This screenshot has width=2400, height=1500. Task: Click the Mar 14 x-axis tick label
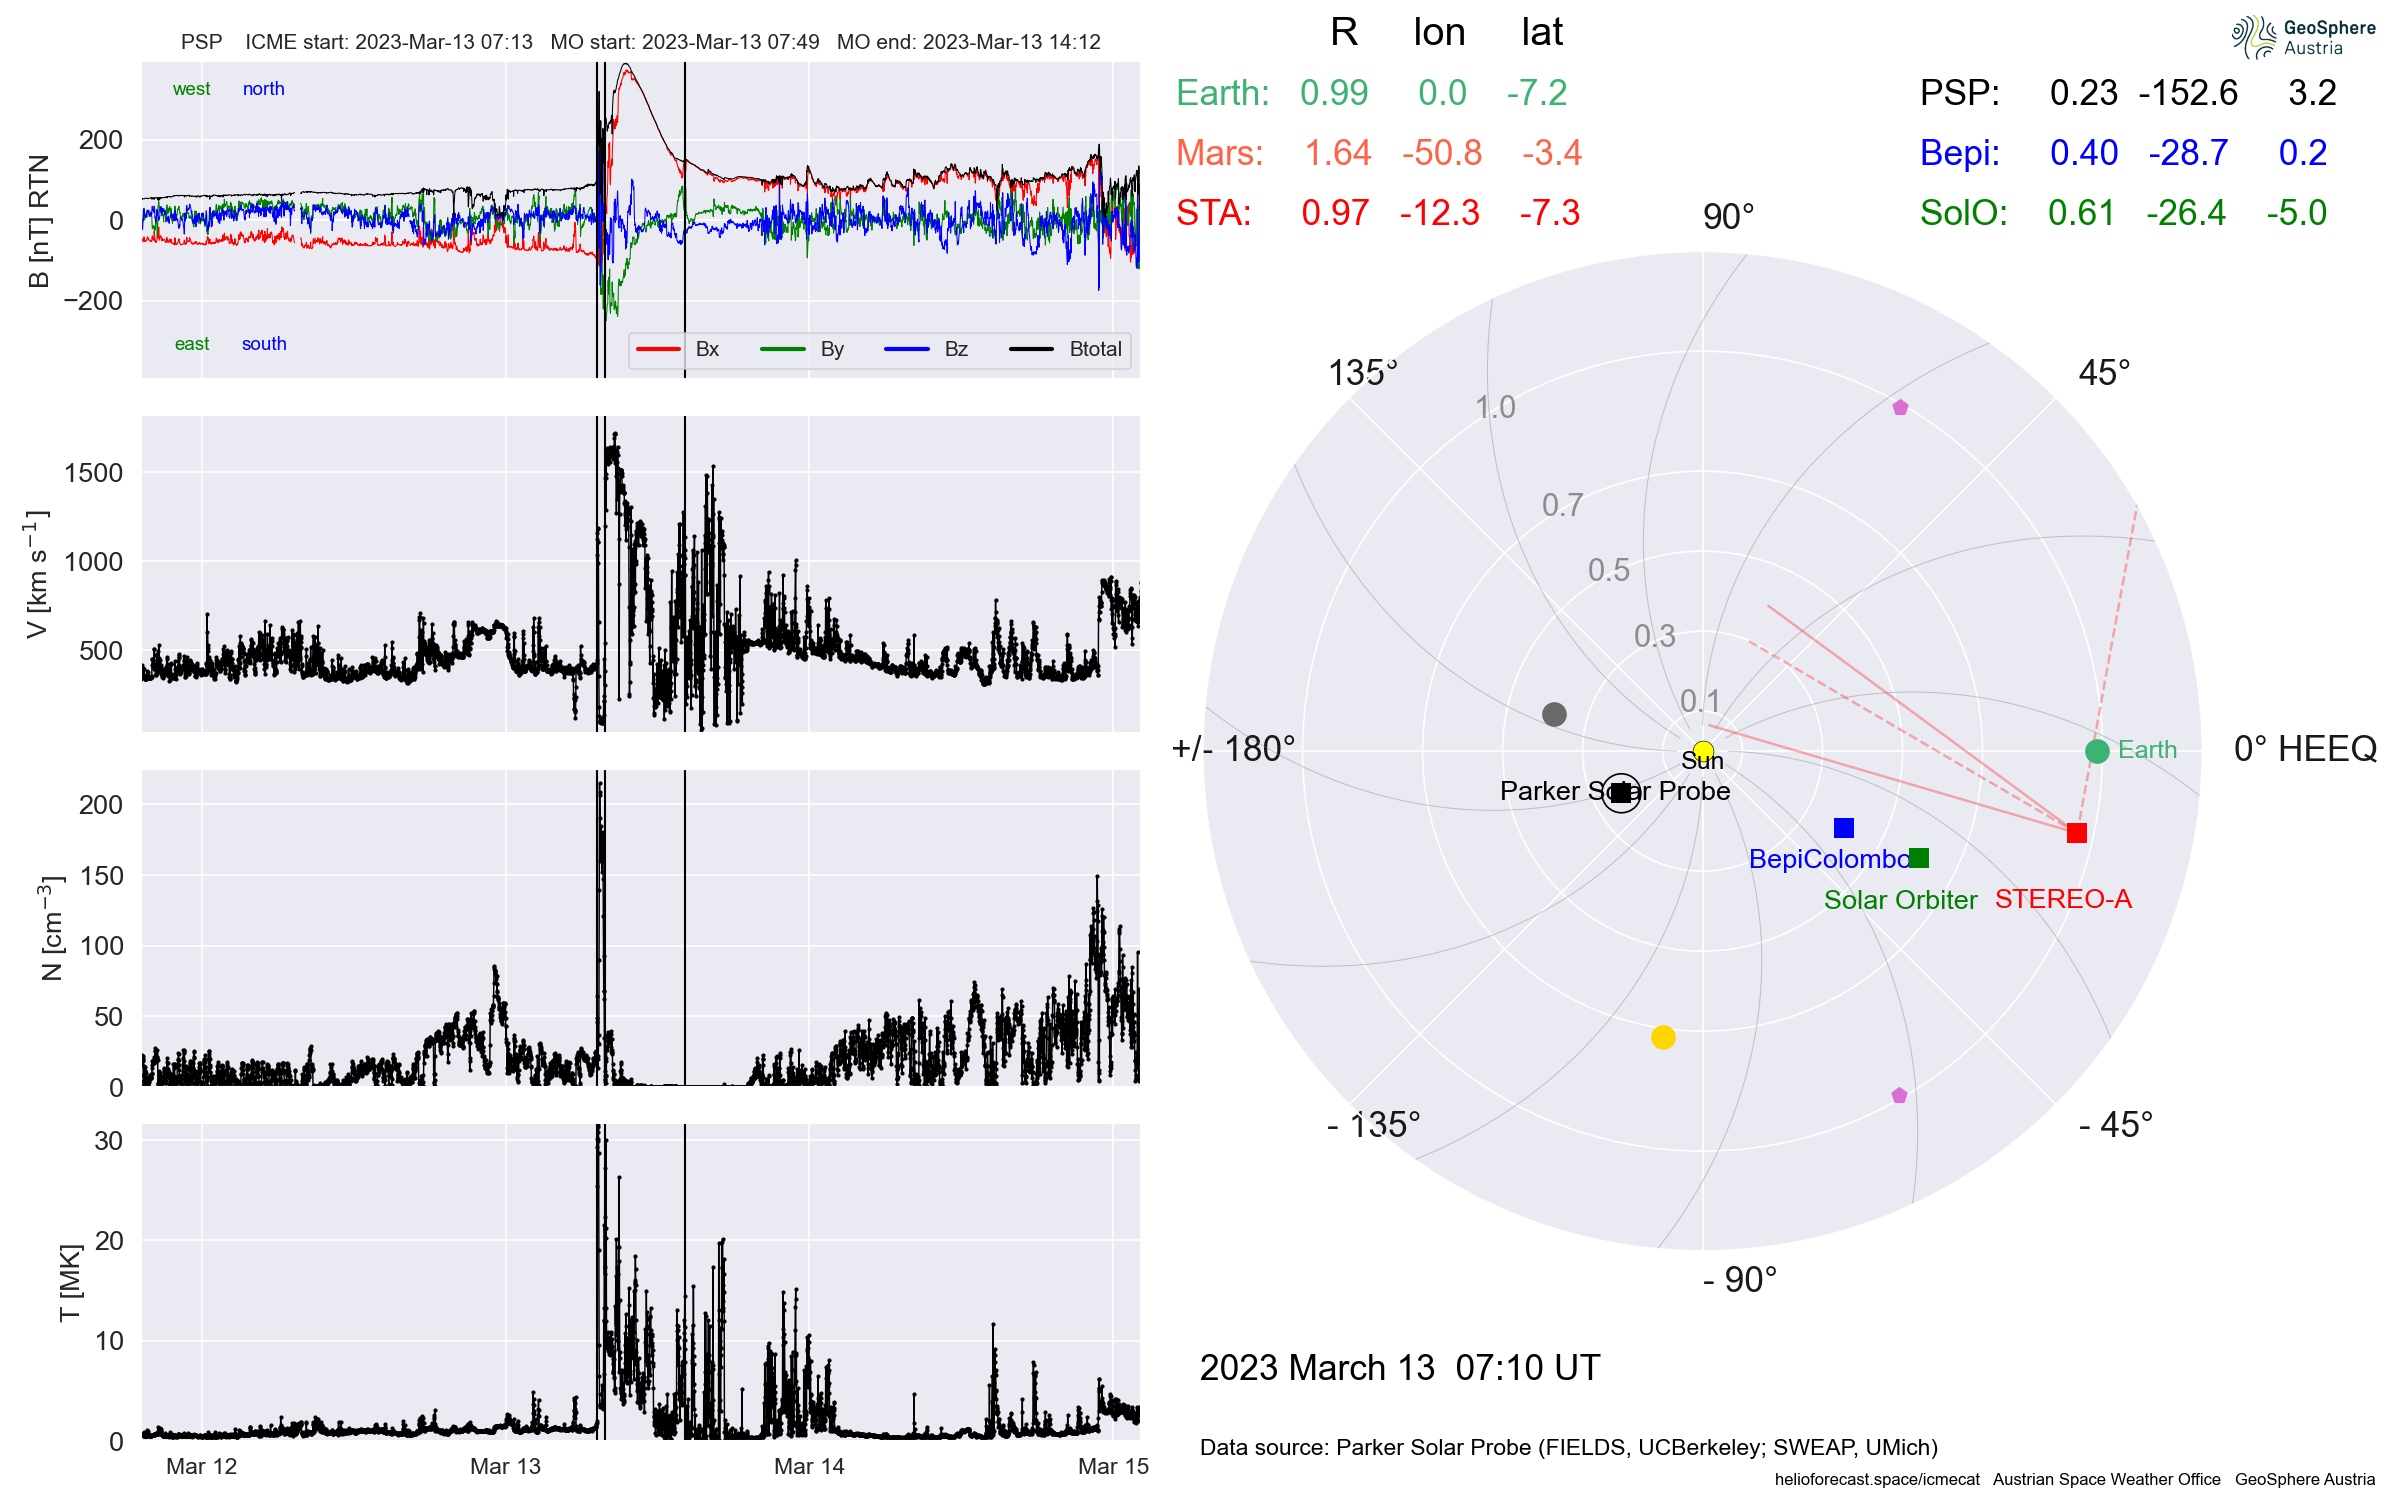click(809, 1467)
